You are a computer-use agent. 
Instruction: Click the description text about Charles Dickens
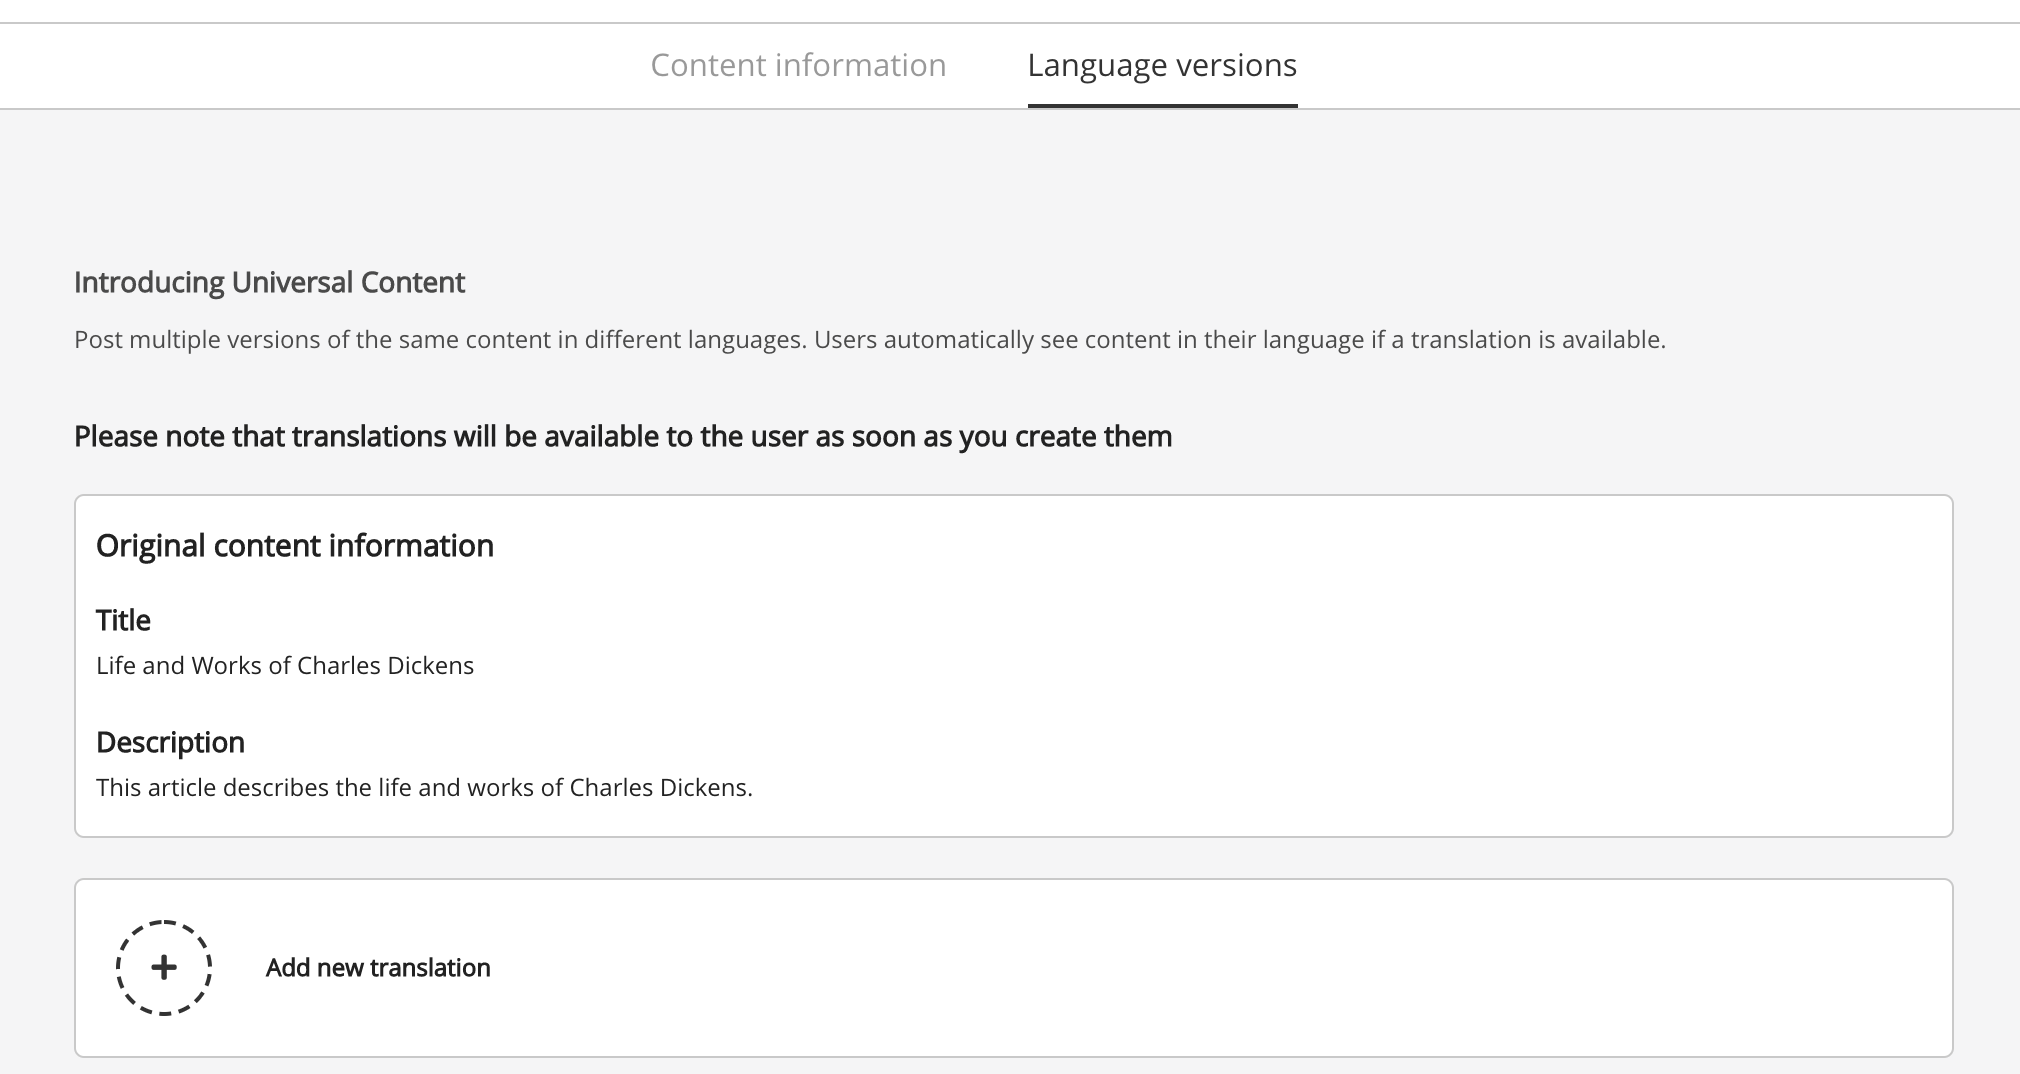pyautogui.click(x=424, y=788)
